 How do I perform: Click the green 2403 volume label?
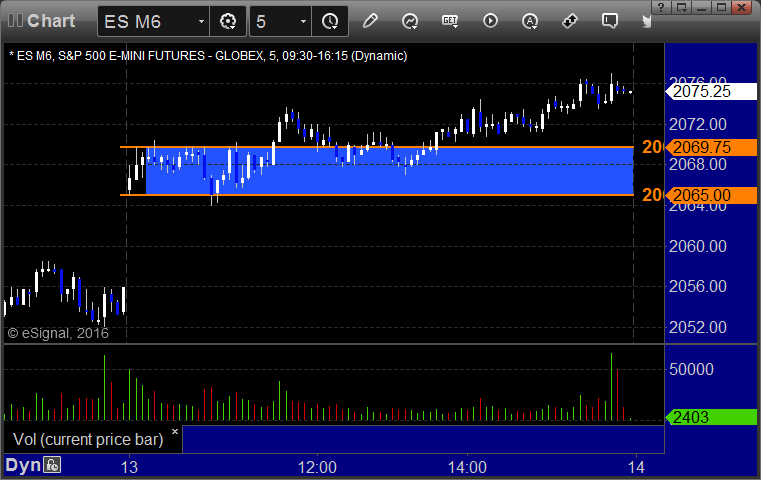point(711,417)
